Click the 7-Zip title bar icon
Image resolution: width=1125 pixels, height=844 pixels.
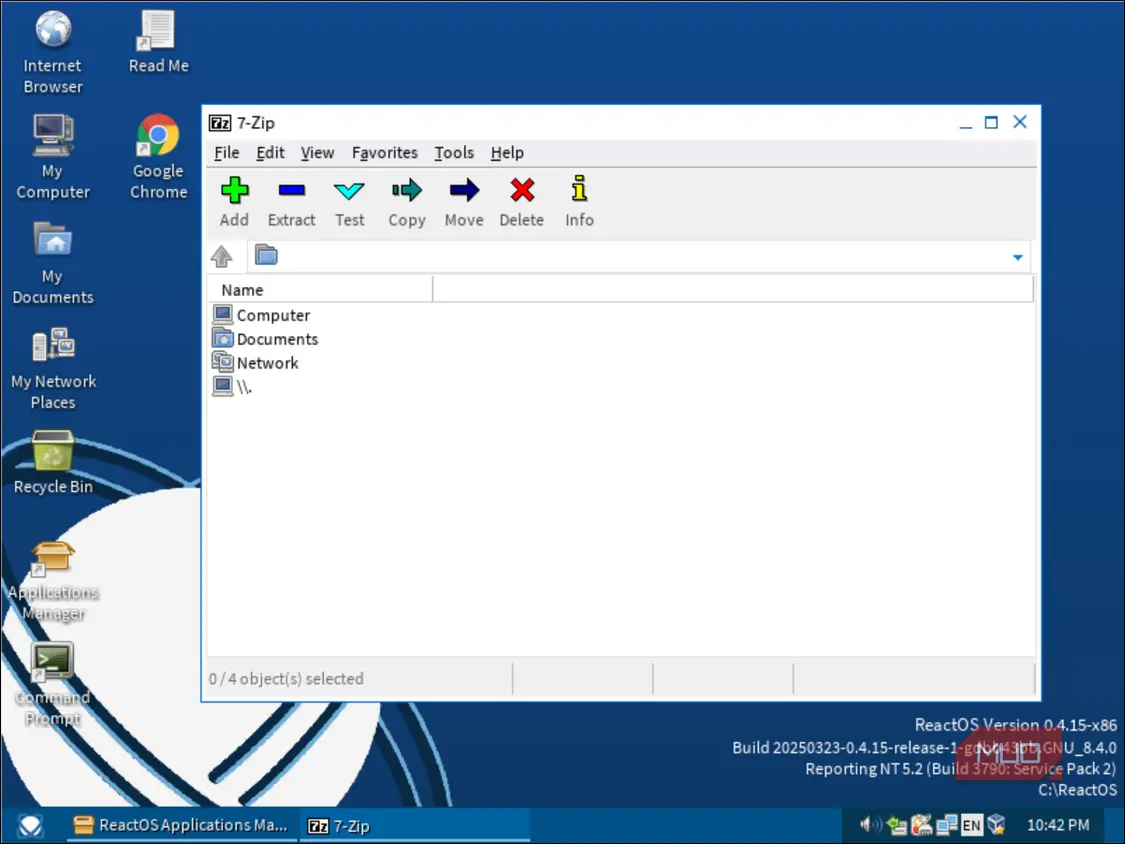[220, 123]
